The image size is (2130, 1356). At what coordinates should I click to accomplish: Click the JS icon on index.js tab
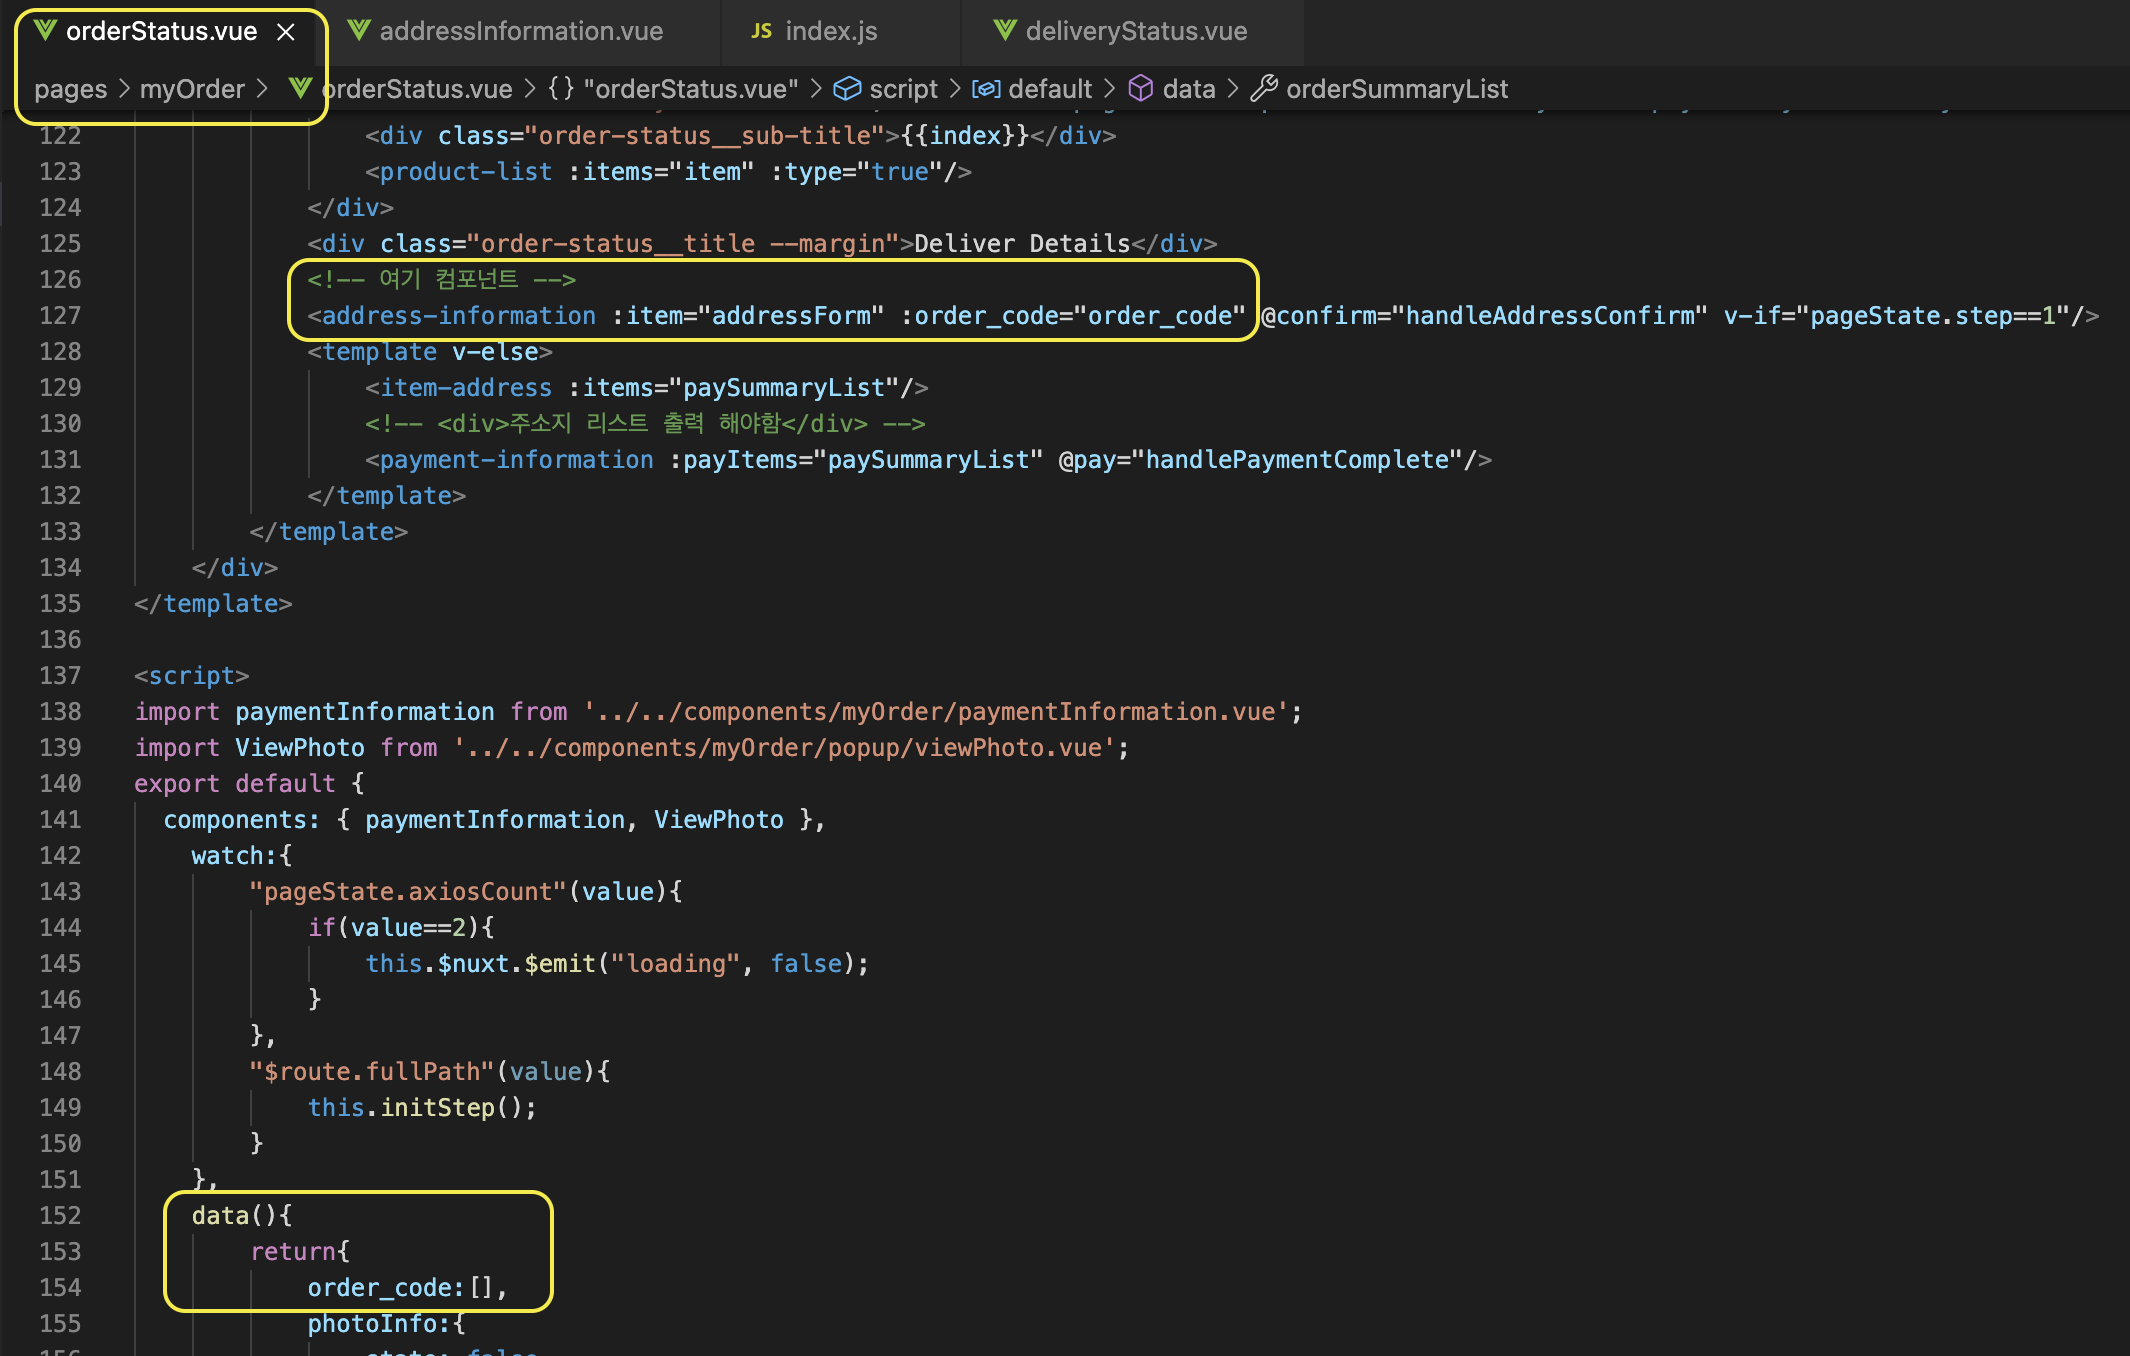pos(761,31)
